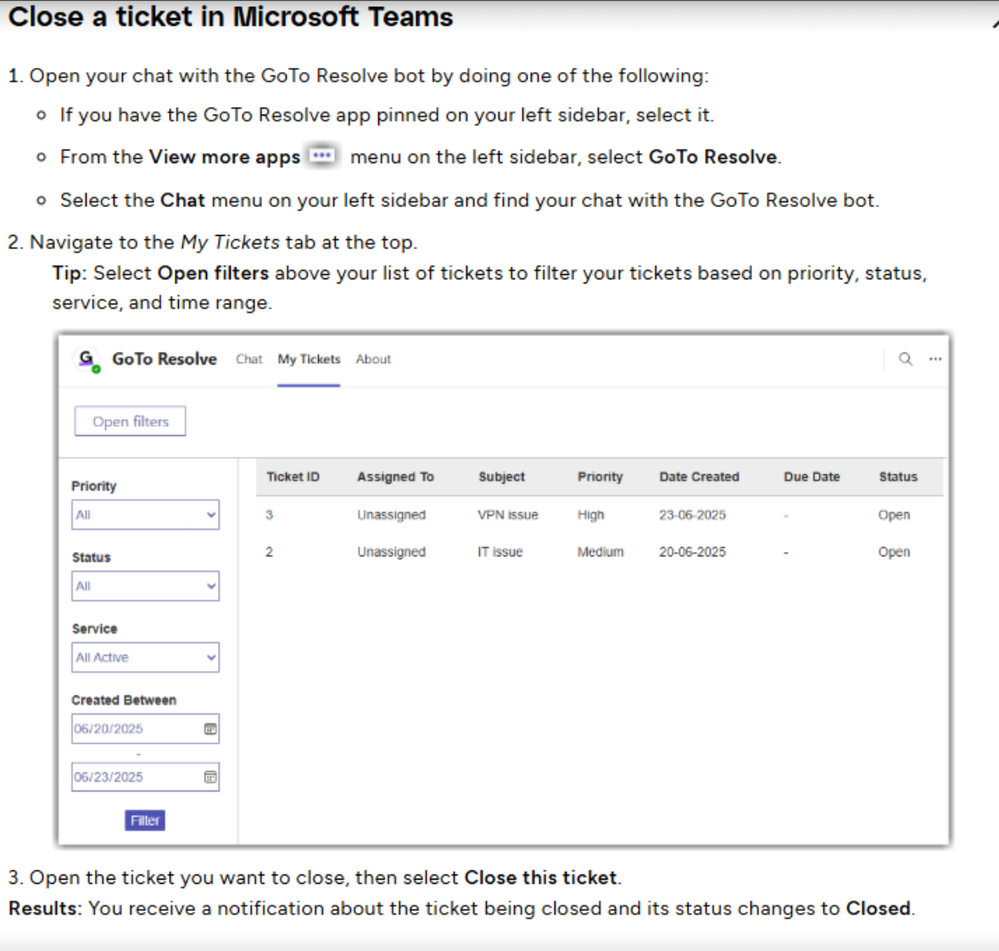999x951 pixels.
Task: Select the My Tickets tab
Action: [309, 359]
